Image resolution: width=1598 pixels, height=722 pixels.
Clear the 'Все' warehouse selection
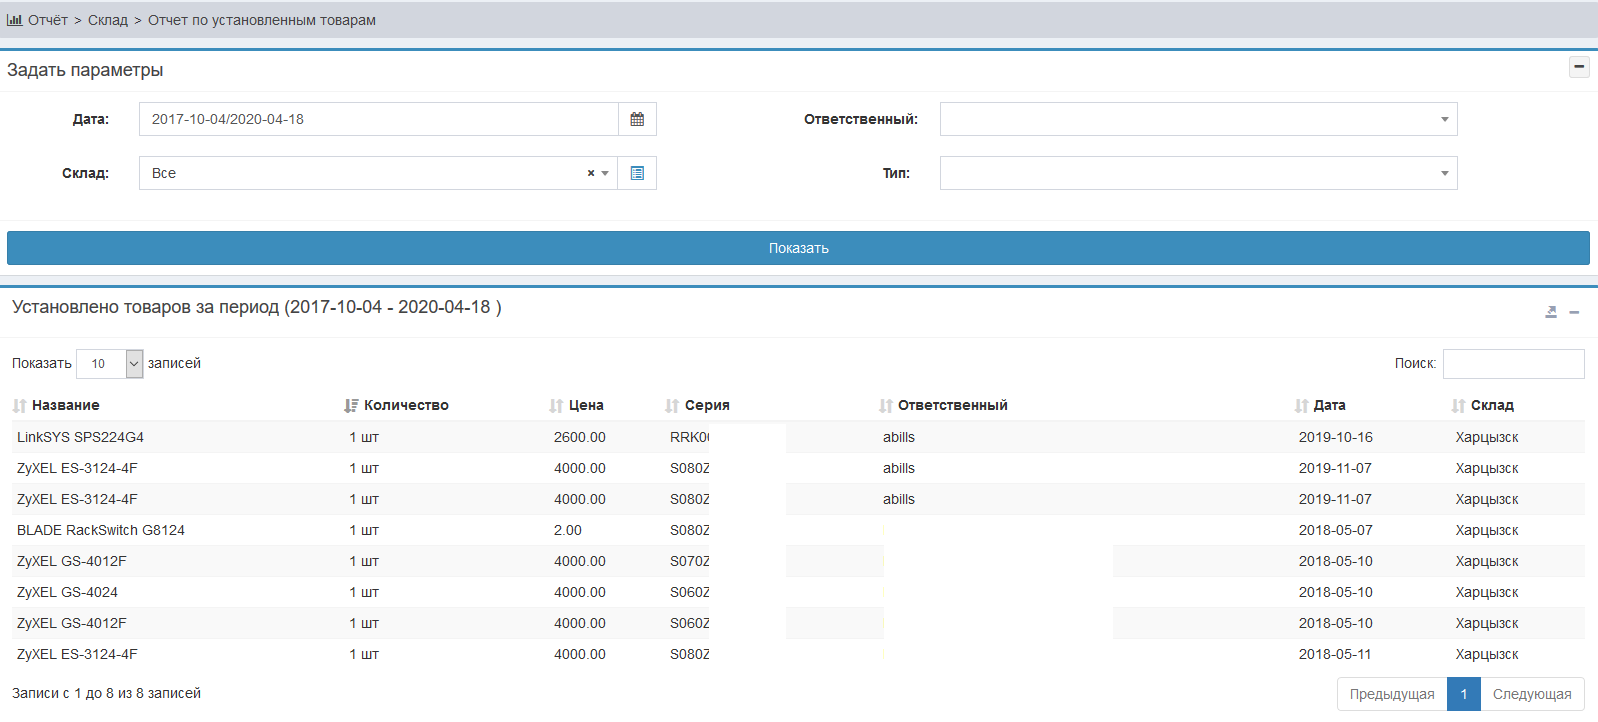click(x=590, y=173)
